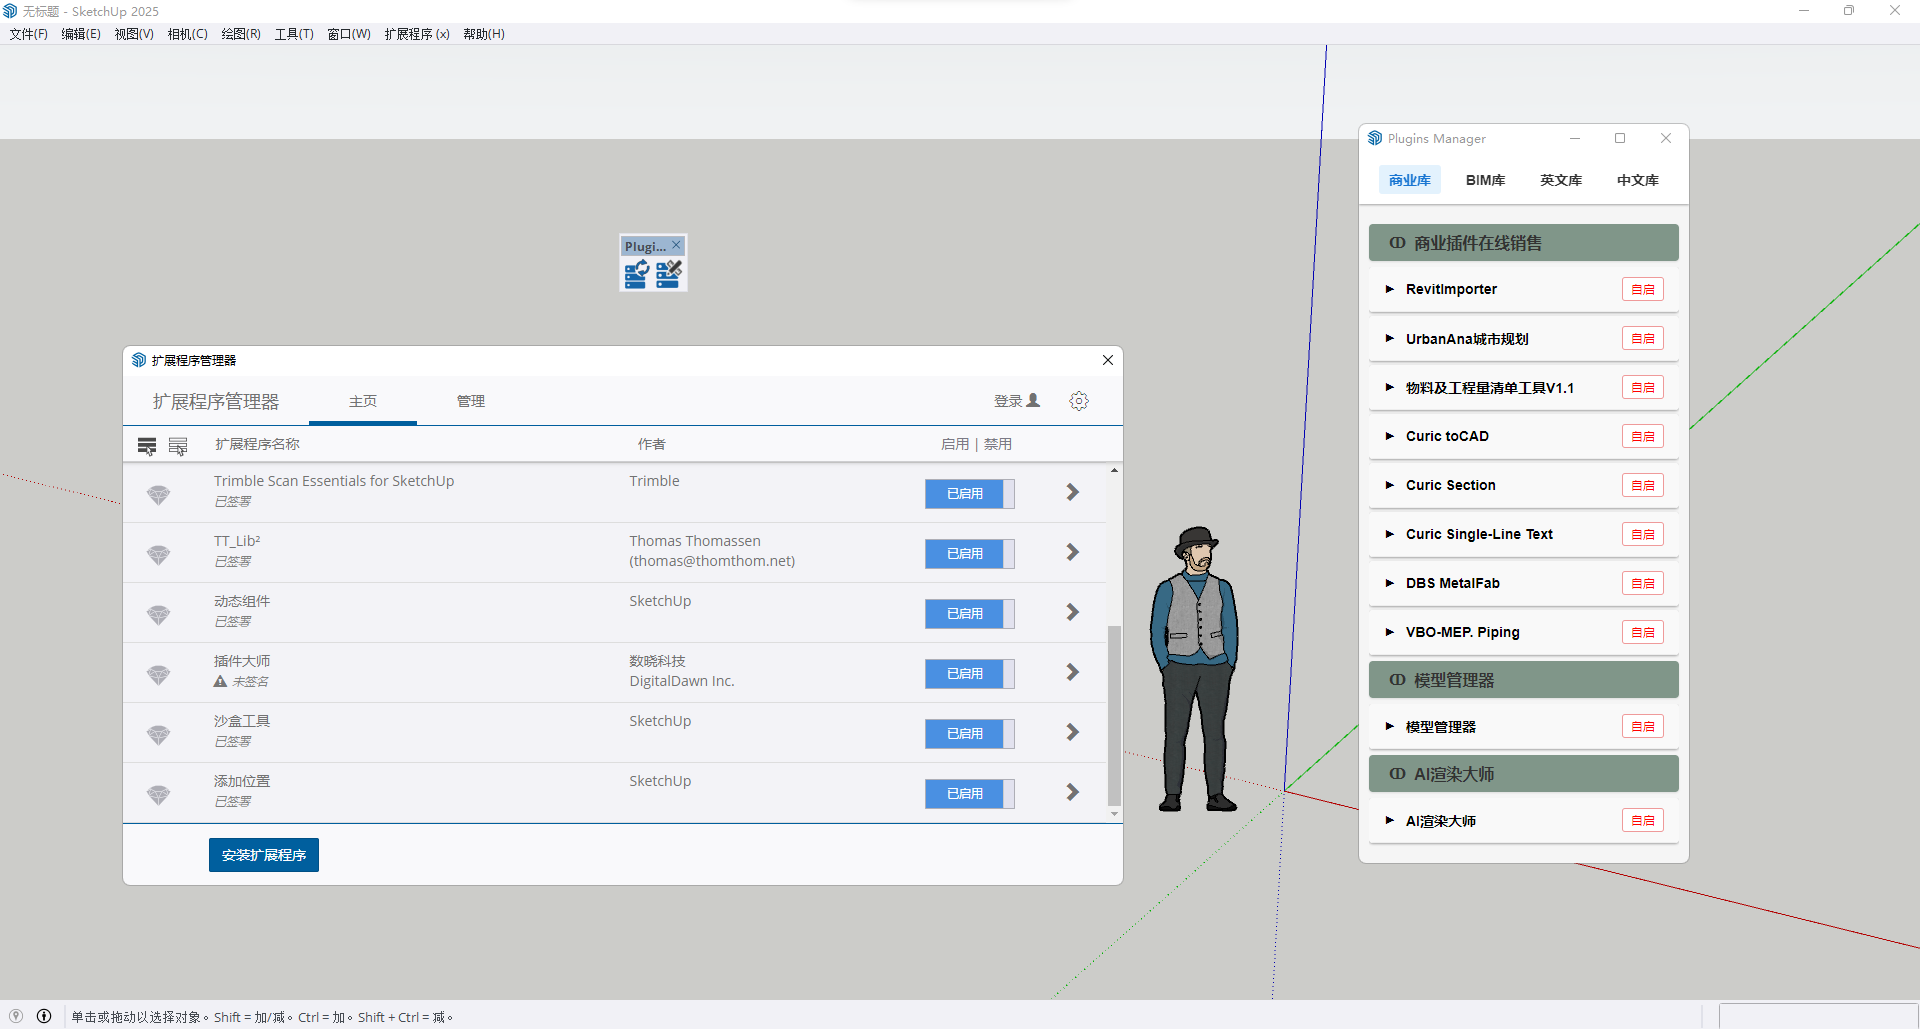Screen dimensions: 1920x1029
Task: Open the 扩展程序 menu in the menu bar
Action: pos(416,34)
